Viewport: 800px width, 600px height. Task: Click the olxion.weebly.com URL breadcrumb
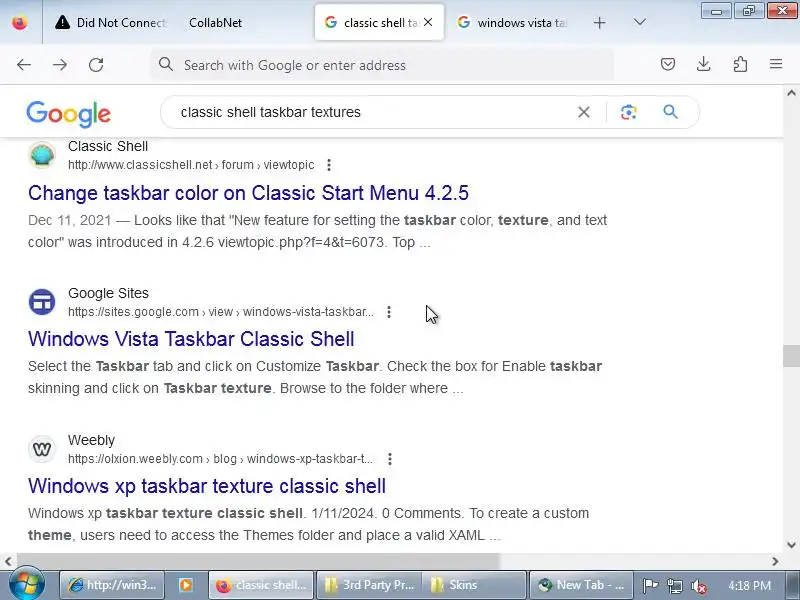220,459
